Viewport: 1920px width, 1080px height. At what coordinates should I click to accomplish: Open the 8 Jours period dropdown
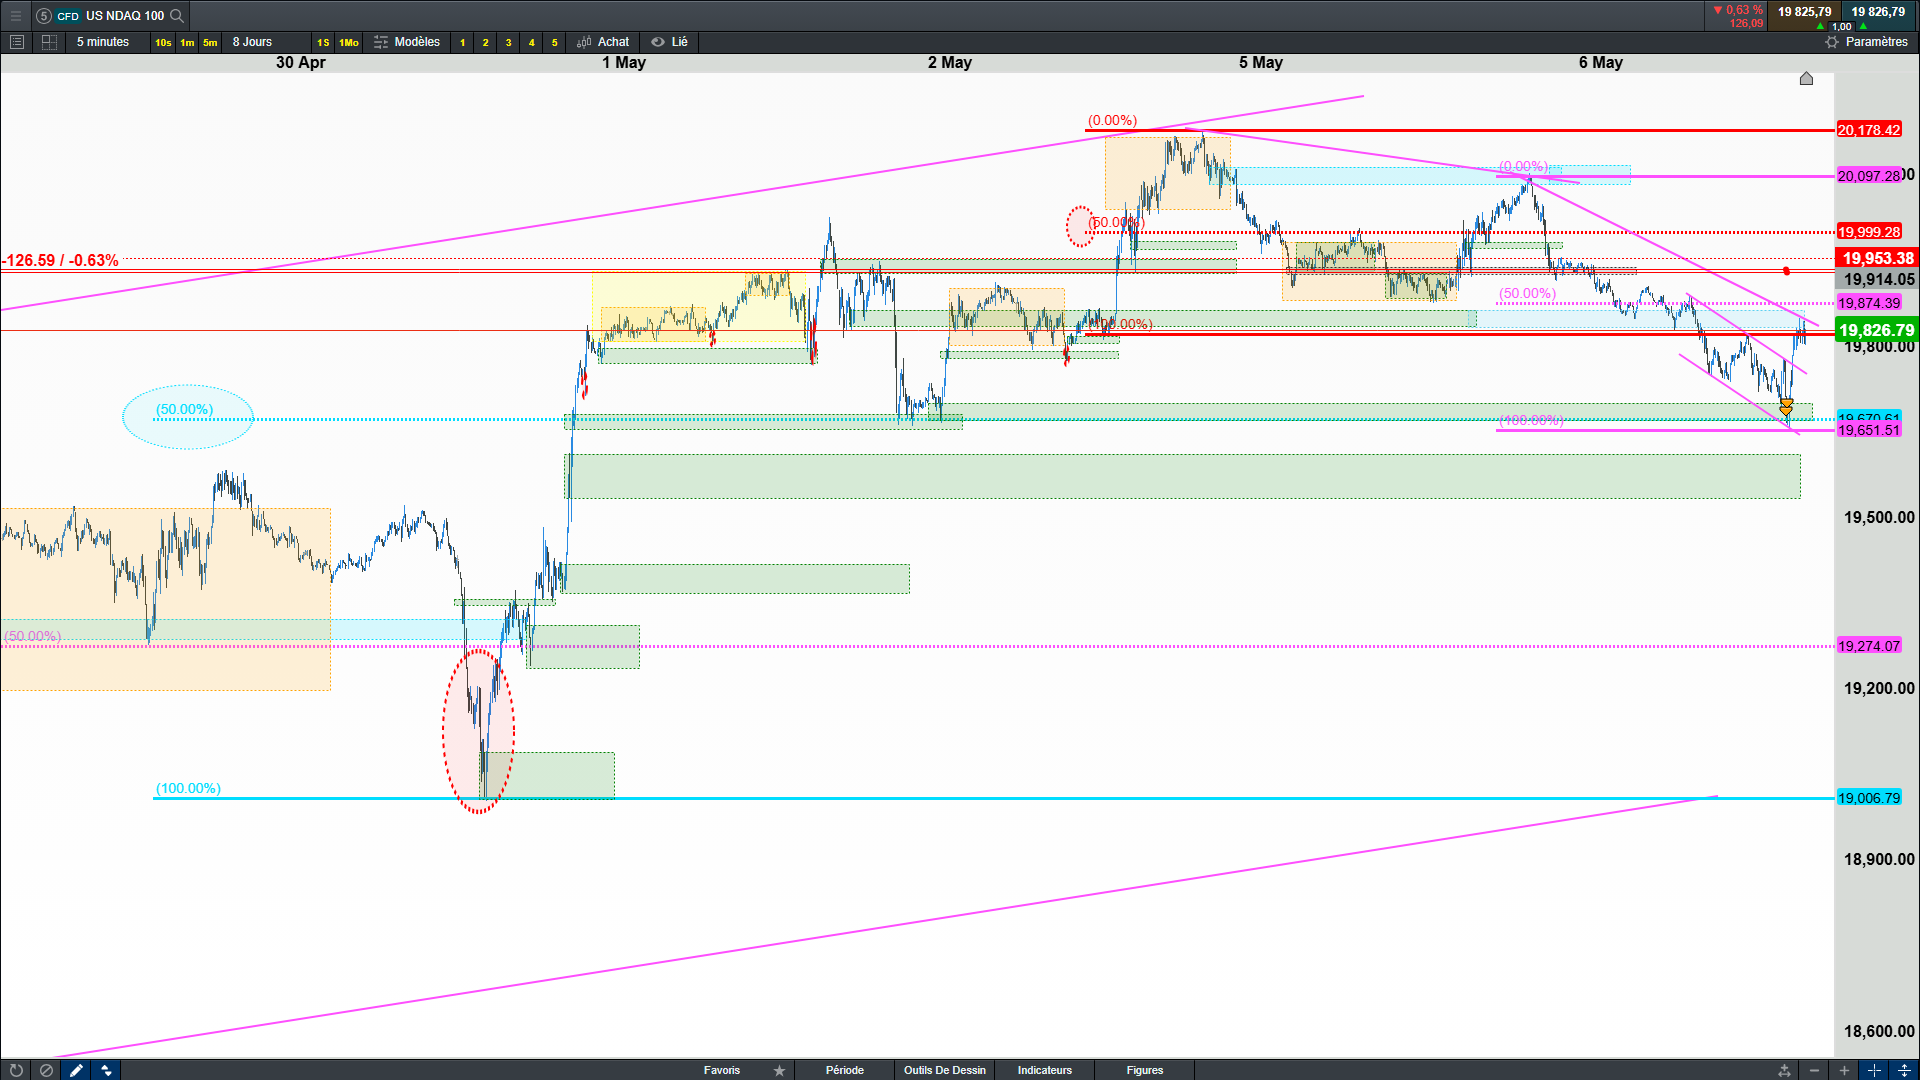pyautogui.click(x=252, y=42)
